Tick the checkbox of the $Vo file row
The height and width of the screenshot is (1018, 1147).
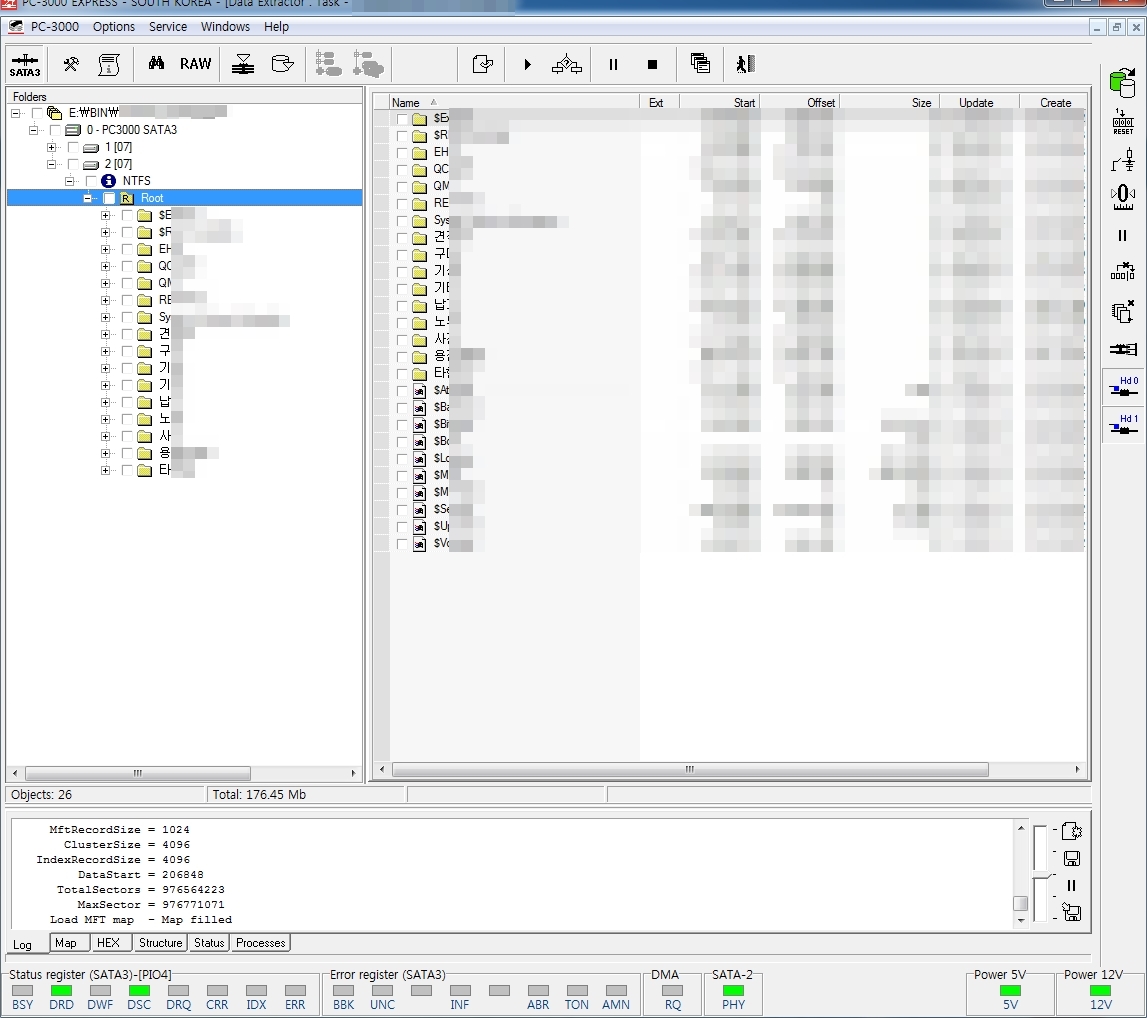point(402,543)
